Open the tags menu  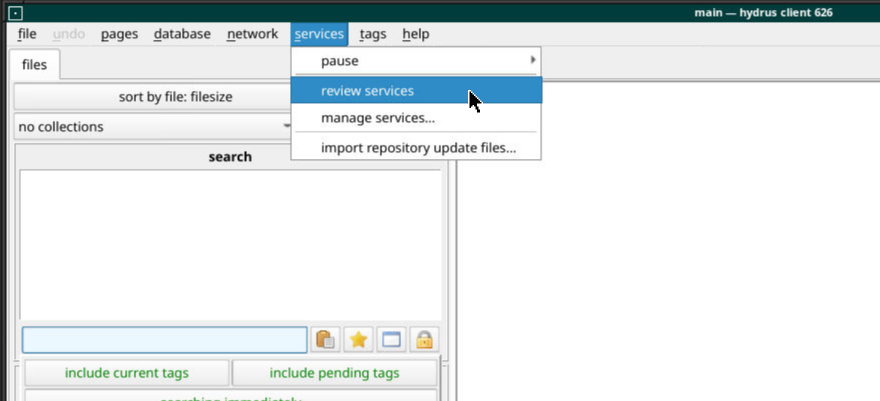pos(373,34)
